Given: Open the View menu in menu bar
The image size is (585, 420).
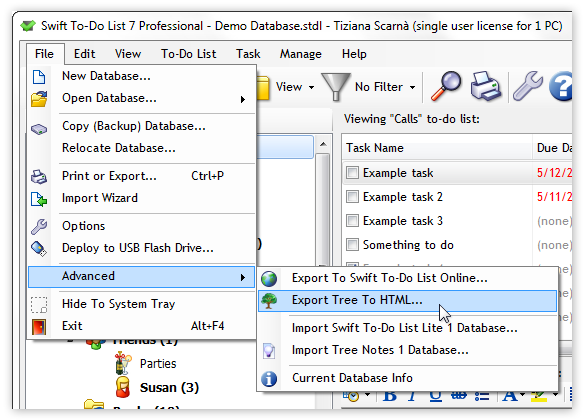Looking at the screenshot, I should tap(128, 54).
